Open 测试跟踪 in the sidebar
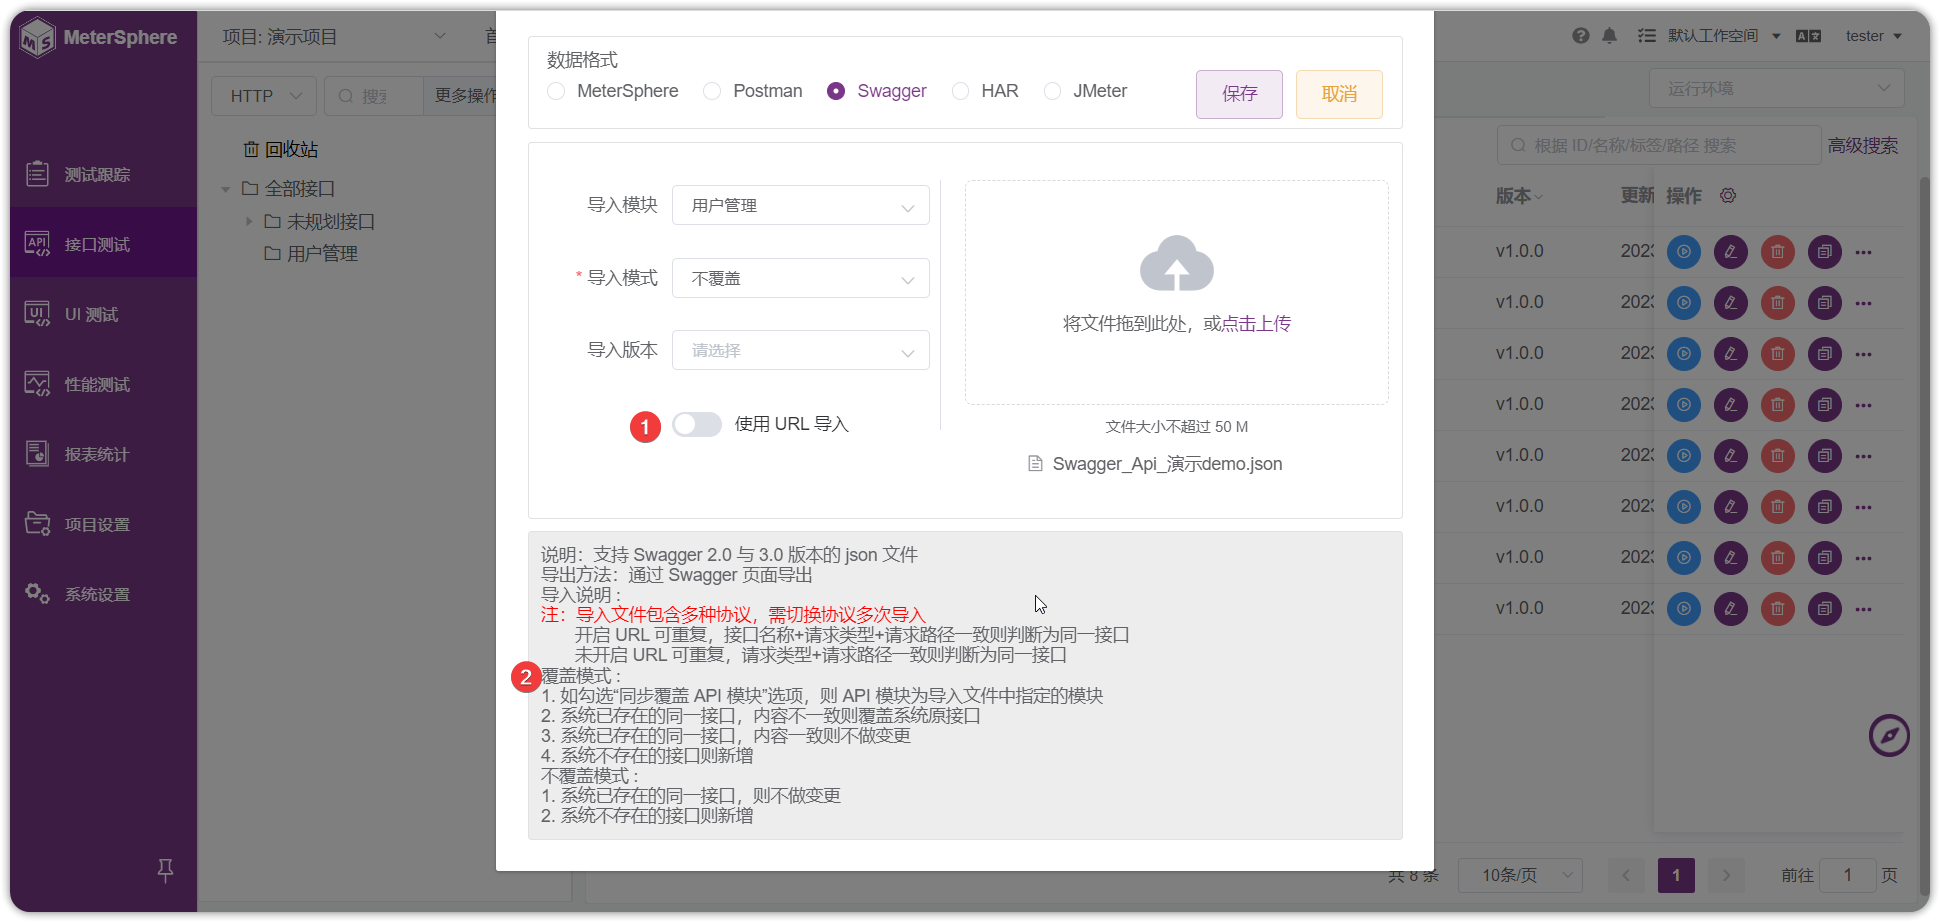This screenshot has width=1940, height=922. [103, 174]
